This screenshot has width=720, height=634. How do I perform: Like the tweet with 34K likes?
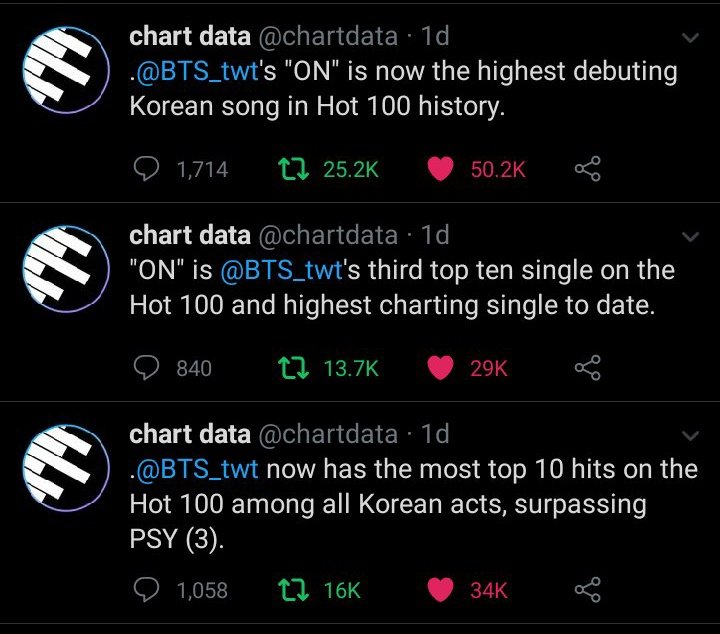441,590
